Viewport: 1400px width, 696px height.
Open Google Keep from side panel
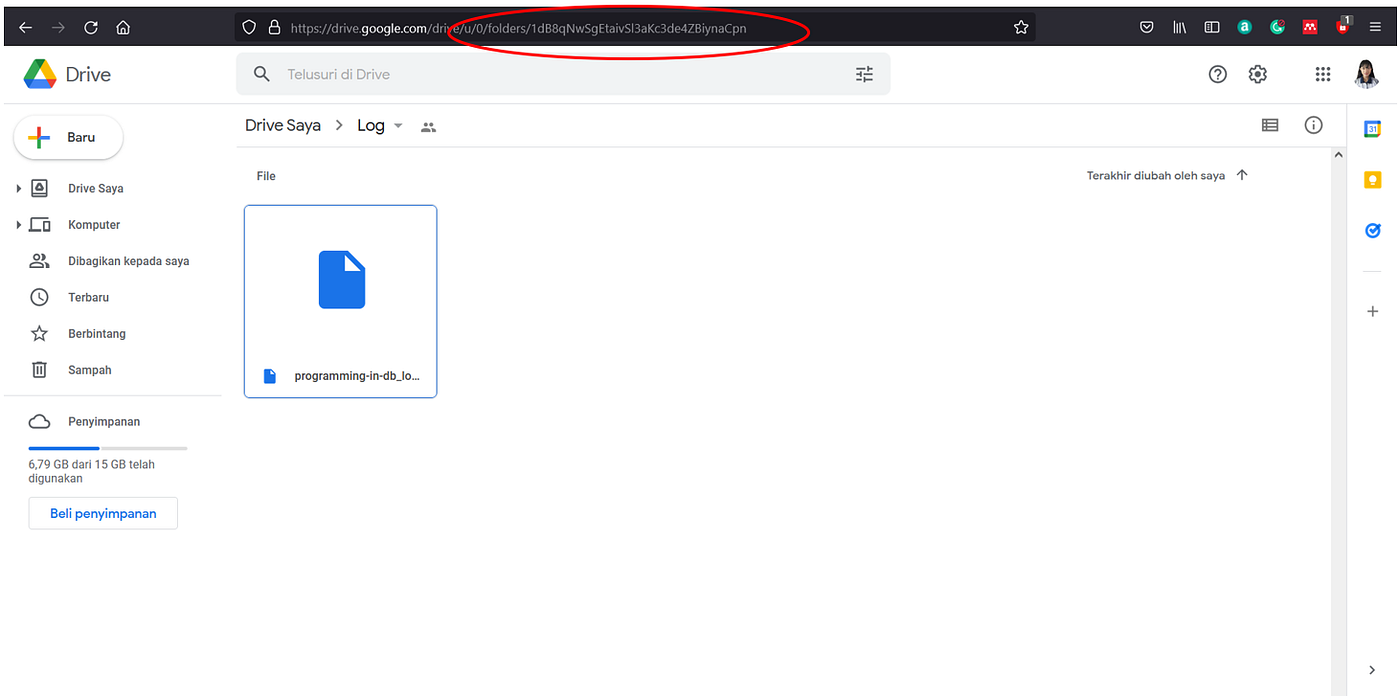[x=1372, y=179]
